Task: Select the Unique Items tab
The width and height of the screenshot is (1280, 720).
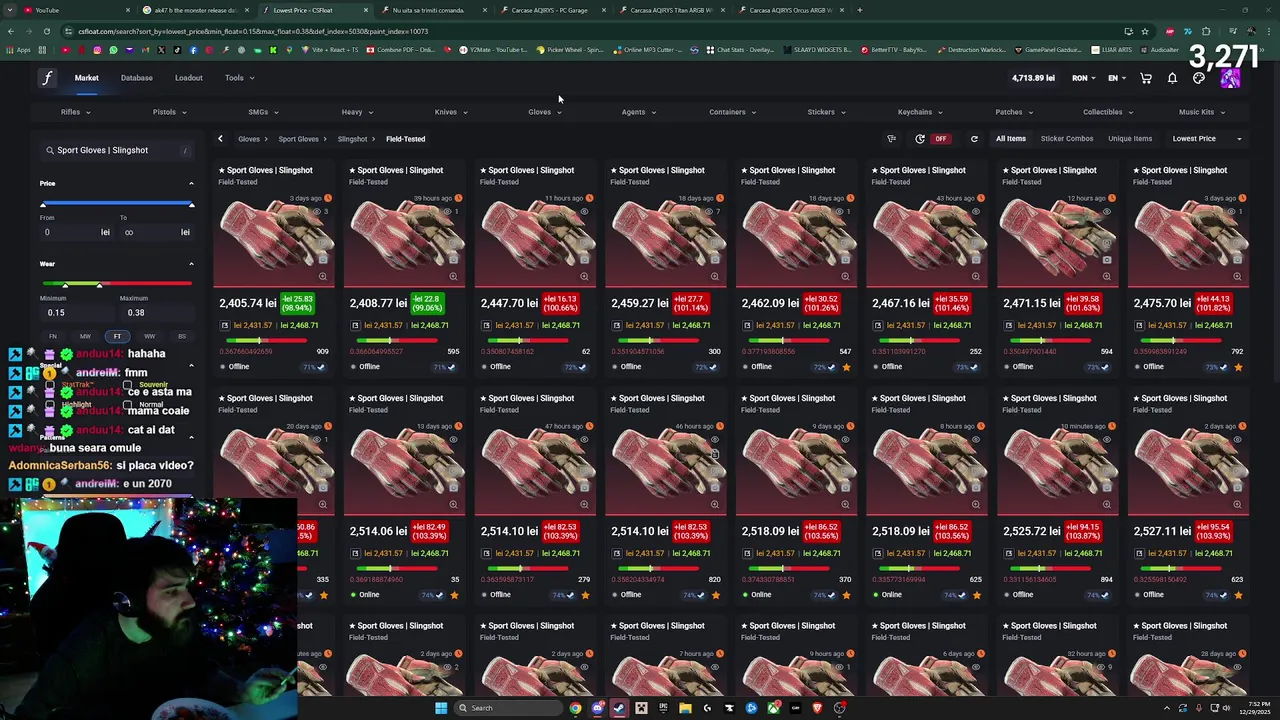Action: pos(1130,139)
